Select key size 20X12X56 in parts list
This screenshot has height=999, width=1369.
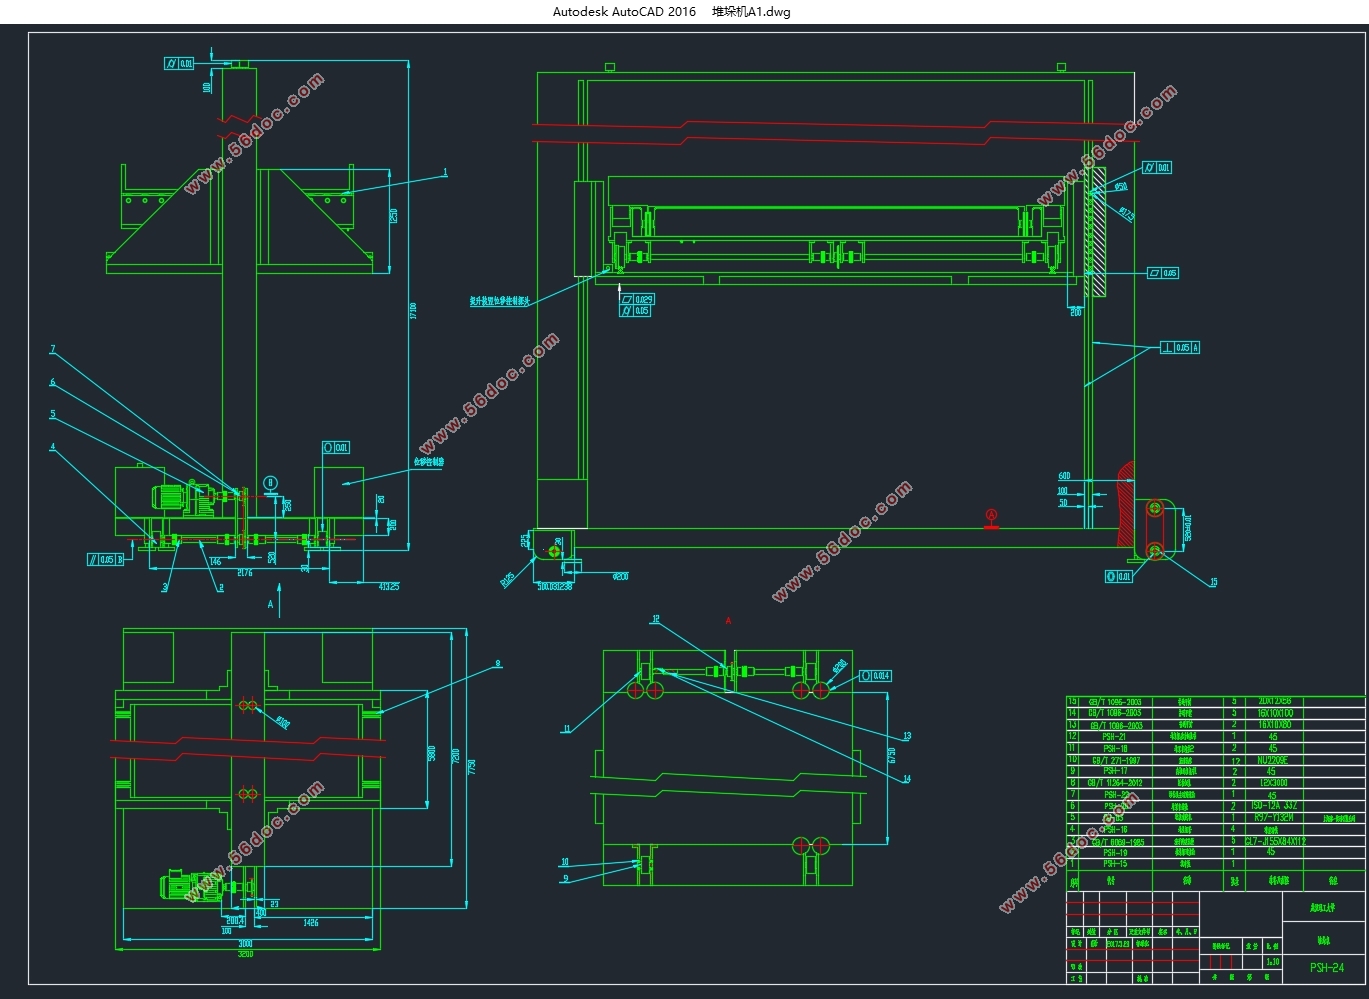pyautogui.click(x=1275, y=702)
